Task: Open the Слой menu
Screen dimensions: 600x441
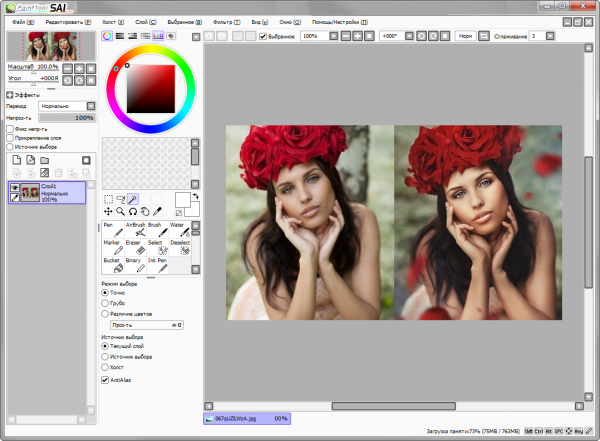Action: tap(146, 22)
